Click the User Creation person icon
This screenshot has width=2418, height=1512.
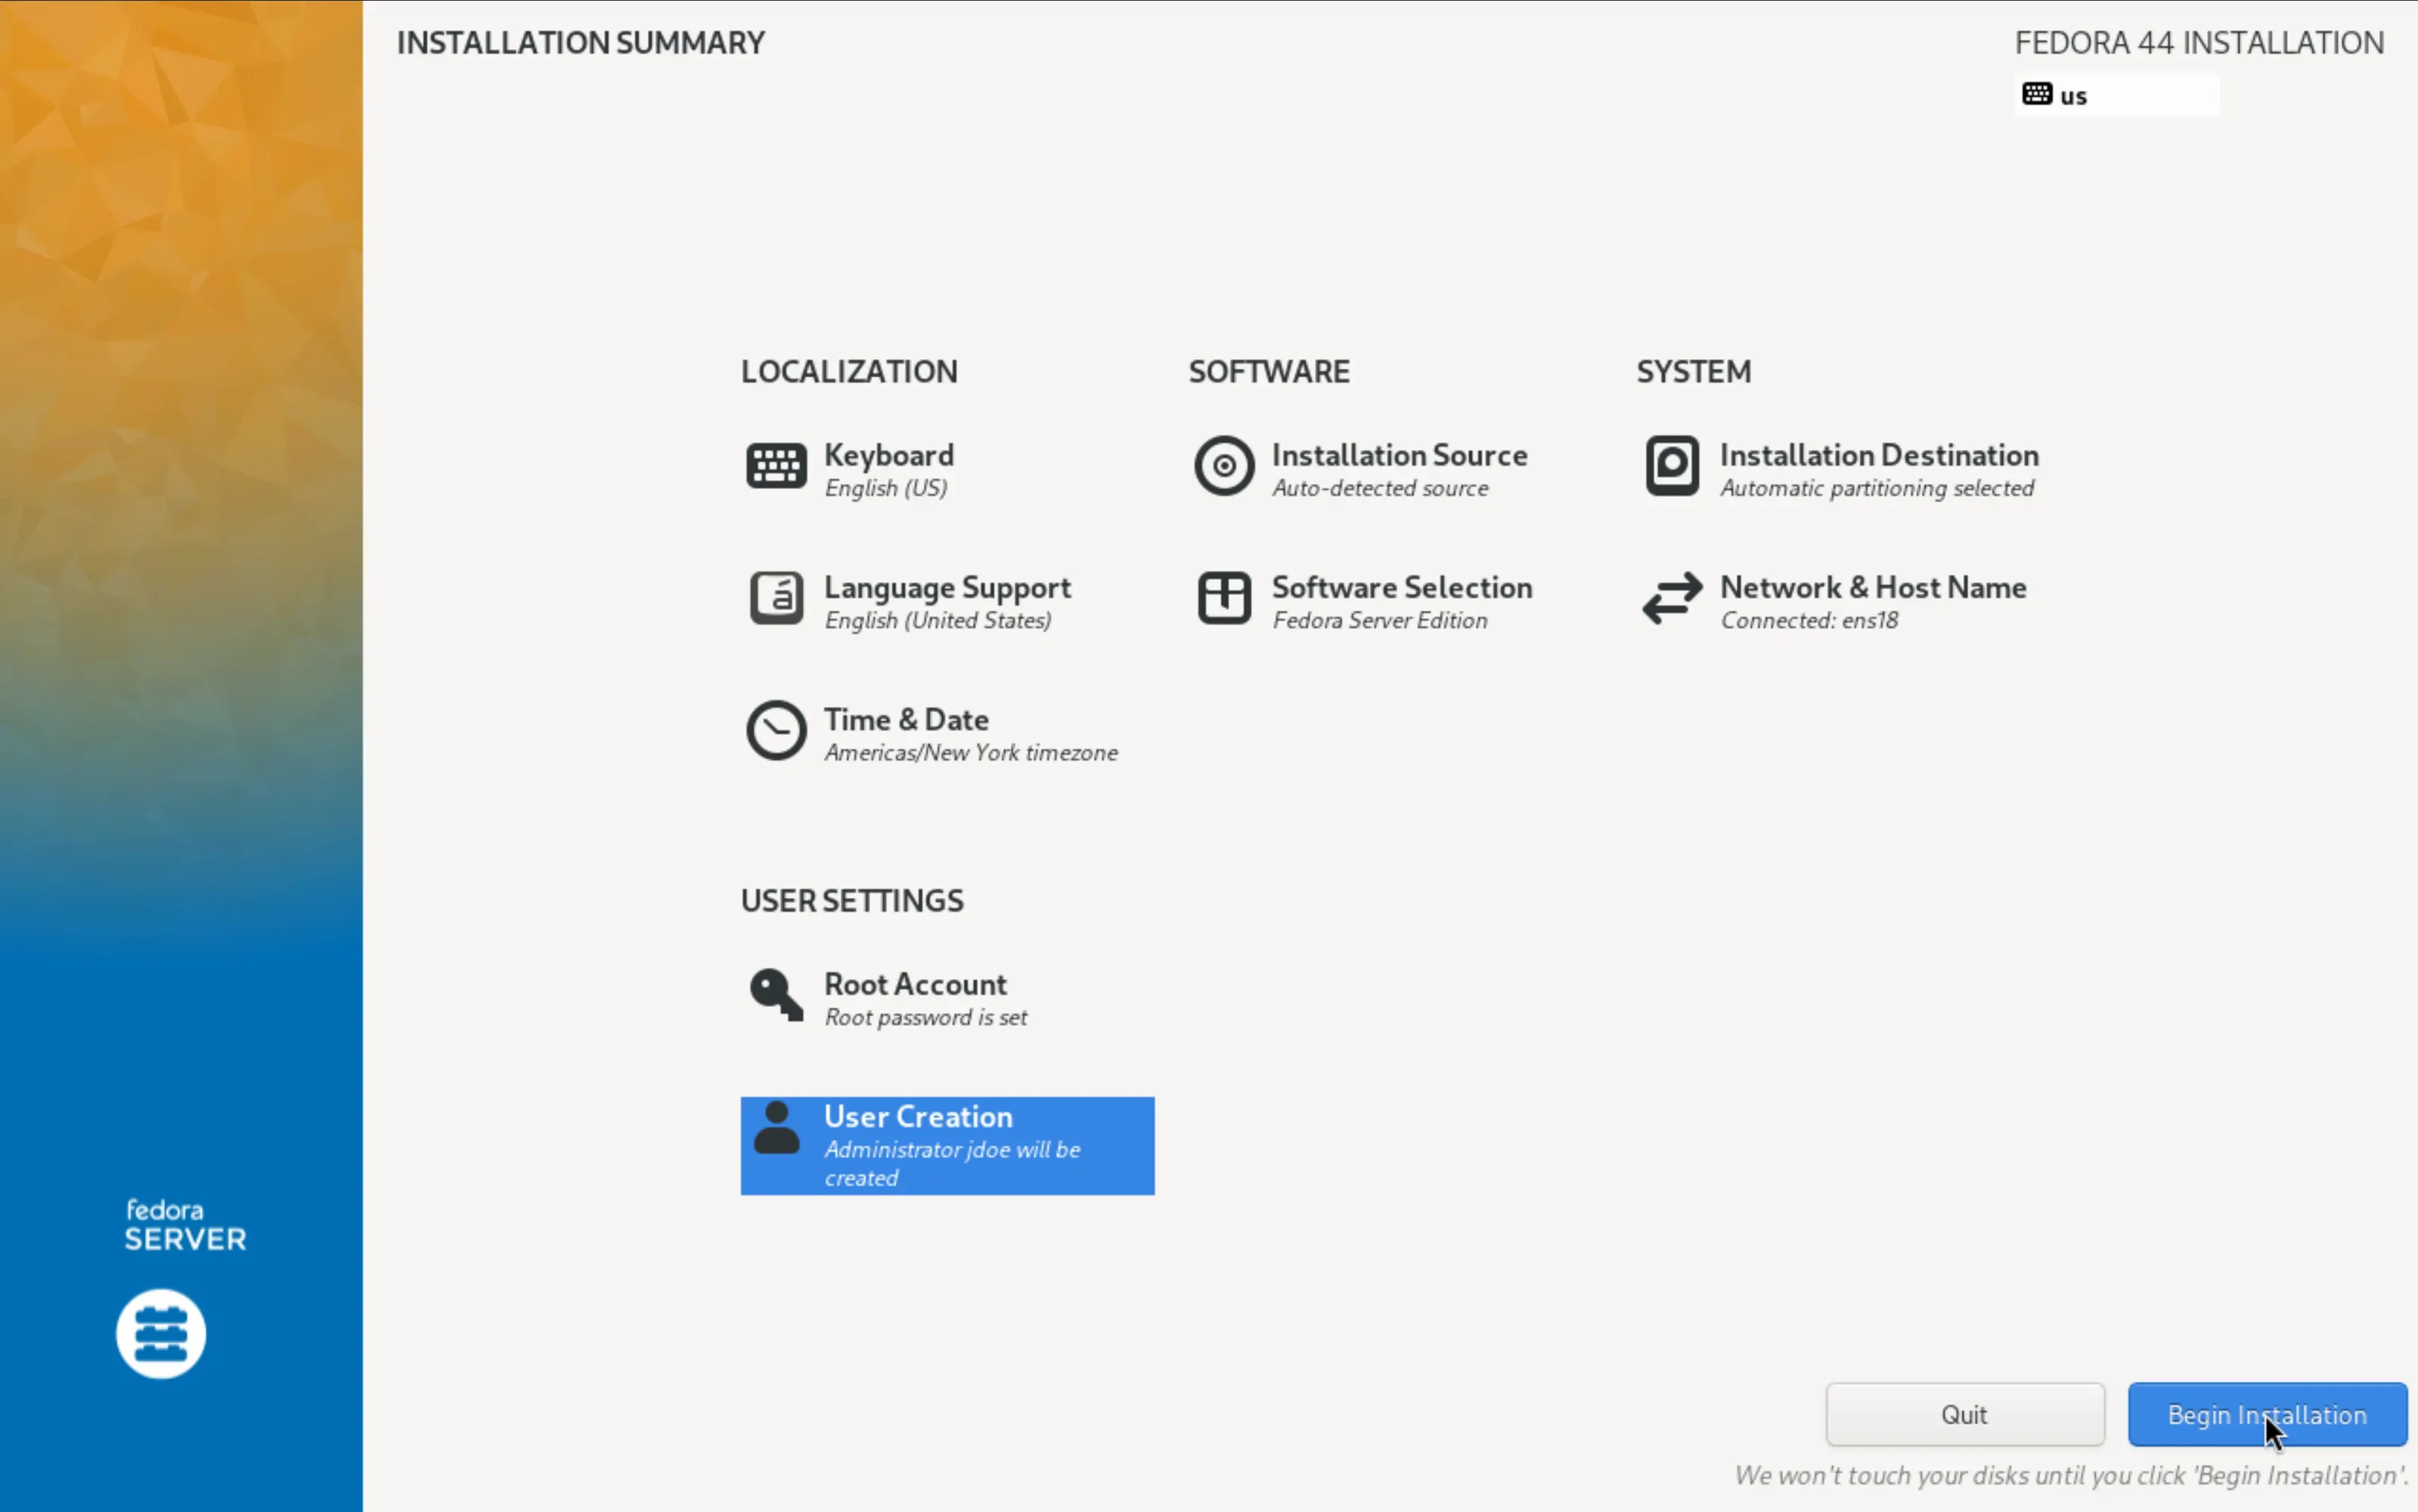pyautogui.click(x=776, y=1128)
